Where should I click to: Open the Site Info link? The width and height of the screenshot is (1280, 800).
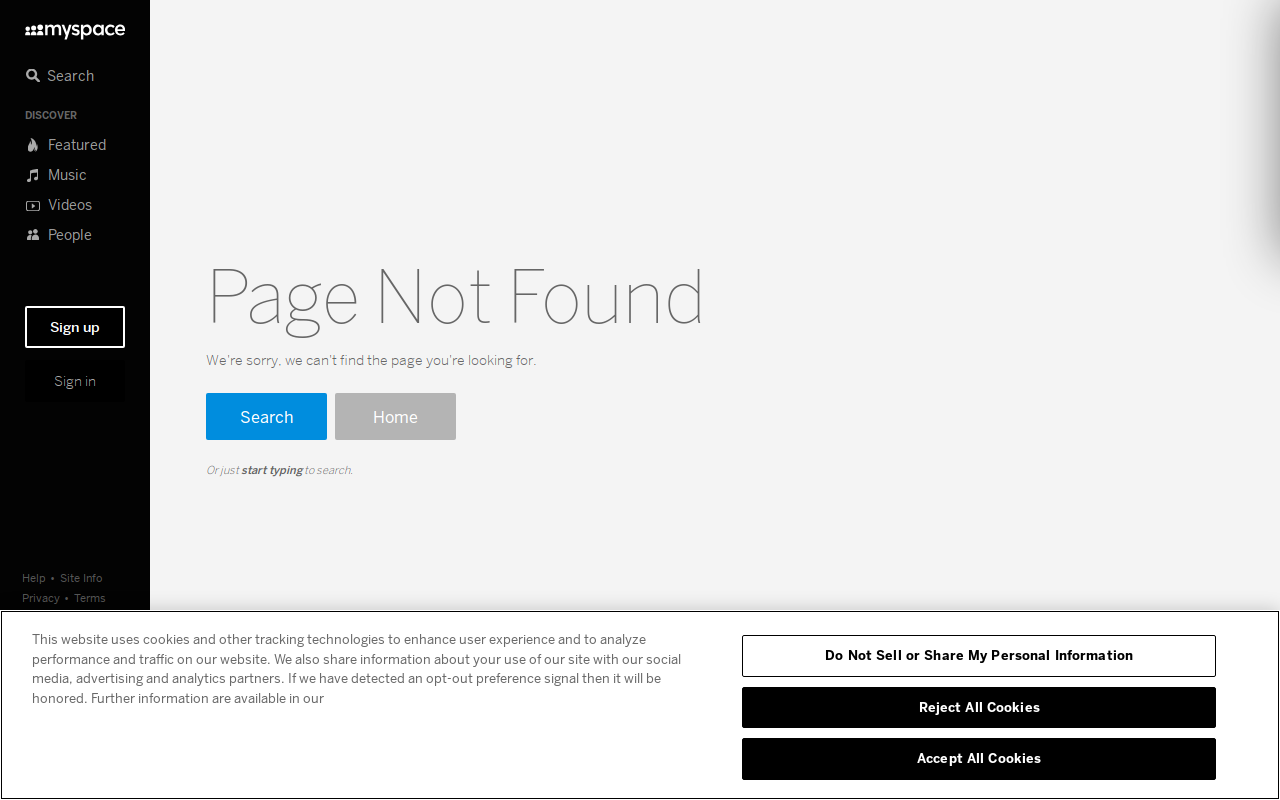click(81, 578)
